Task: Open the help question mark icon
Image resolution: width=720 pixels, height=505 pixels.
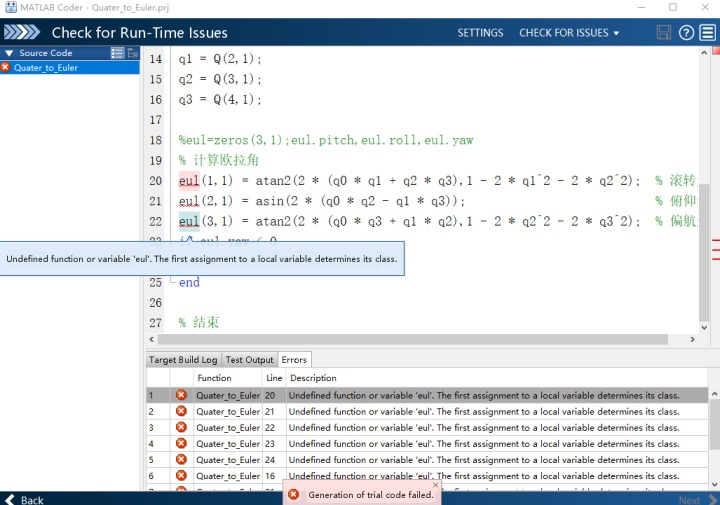Action: 686,33
